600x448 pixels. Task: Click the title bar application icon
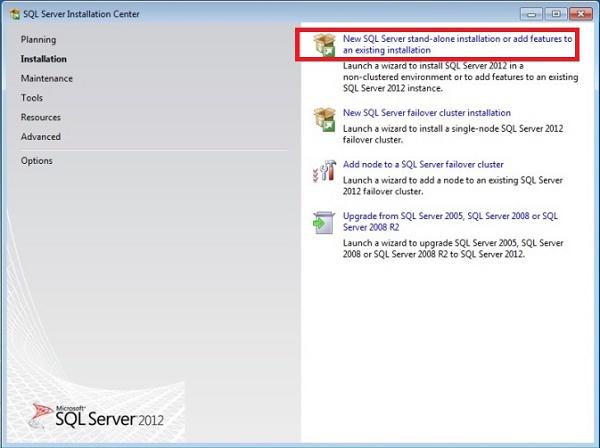(x=13, y=13)
